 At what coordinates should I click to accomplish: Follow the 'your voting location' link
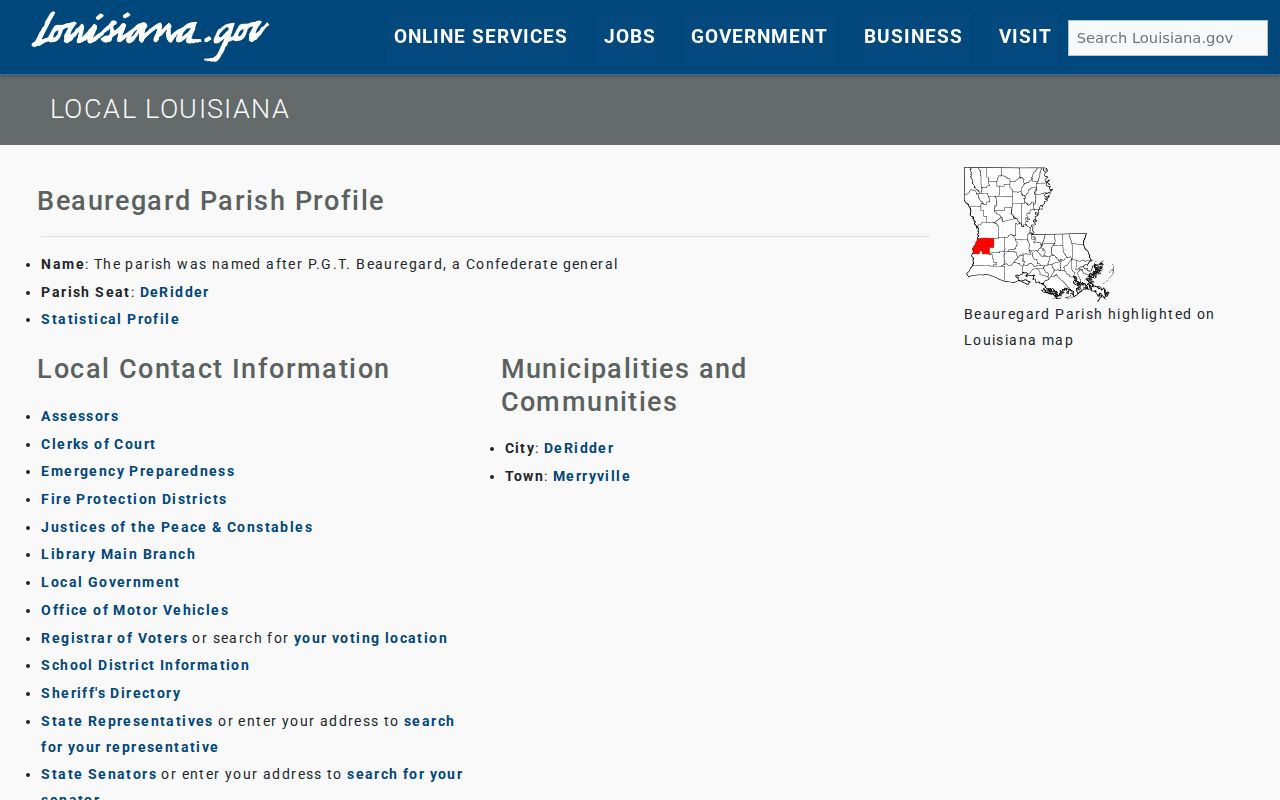tap(371, 638)
